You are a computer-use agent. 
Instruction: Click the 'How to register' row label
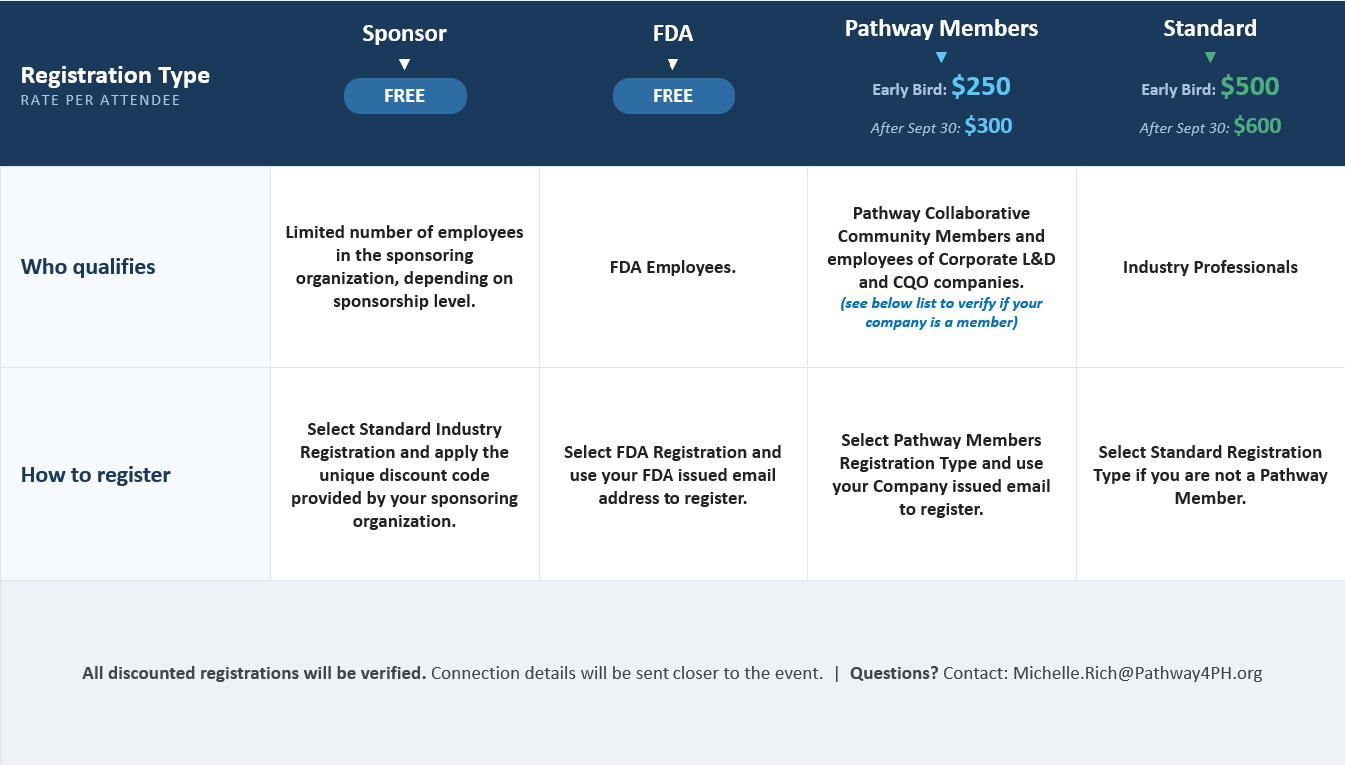tap(96, 475)
